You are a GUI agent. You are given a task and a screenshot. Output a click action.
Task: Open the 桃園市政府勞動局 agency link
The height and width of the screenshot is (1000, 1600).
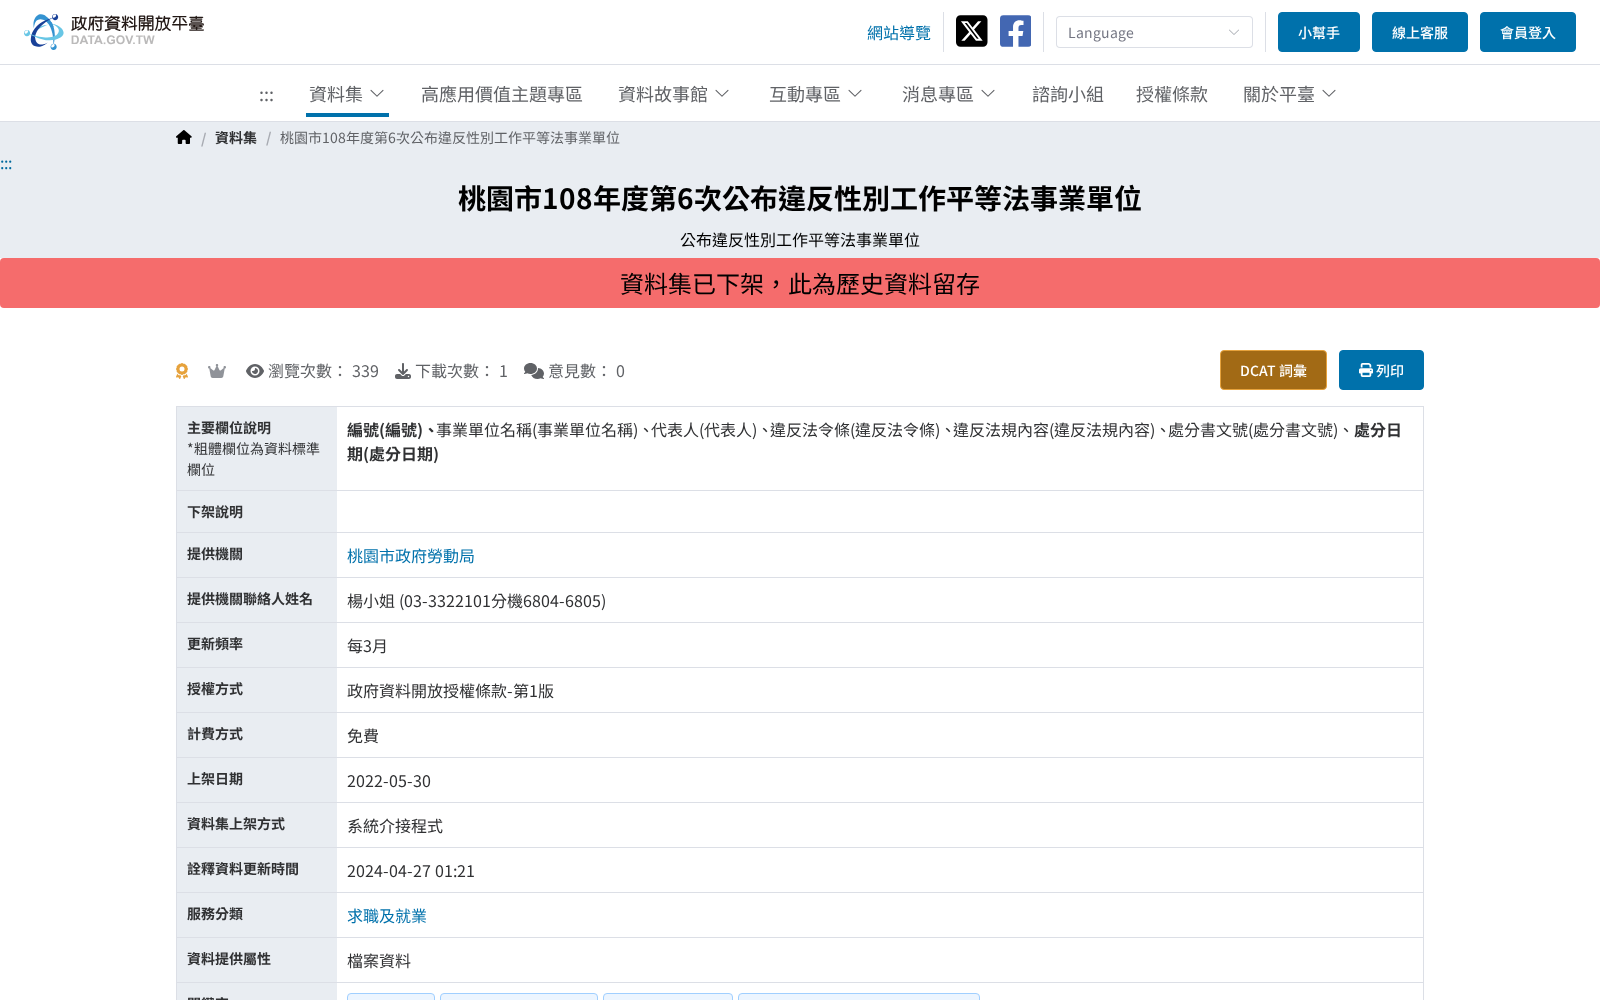[411, 556]
